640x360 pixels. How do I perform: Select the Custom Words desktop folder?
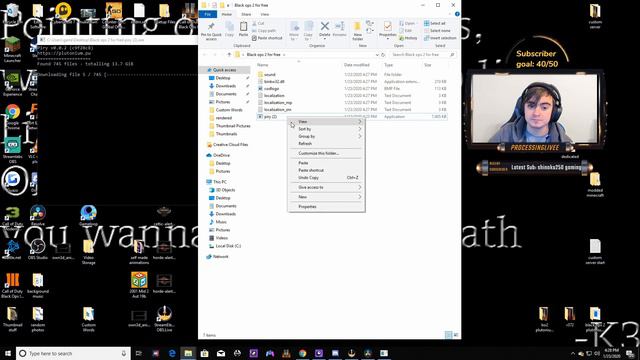[x=88, y=319]
